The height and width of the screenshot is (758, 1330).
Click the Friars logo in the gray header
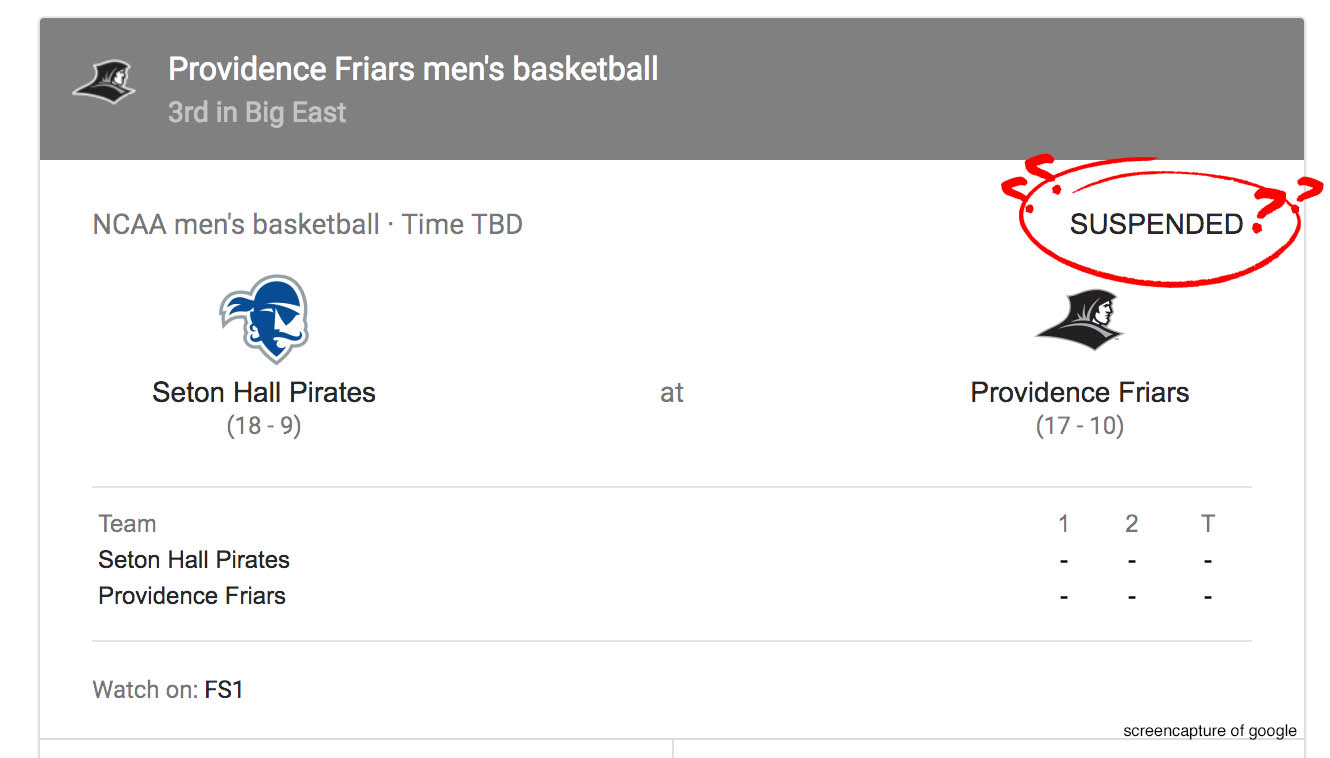[104, 82]
